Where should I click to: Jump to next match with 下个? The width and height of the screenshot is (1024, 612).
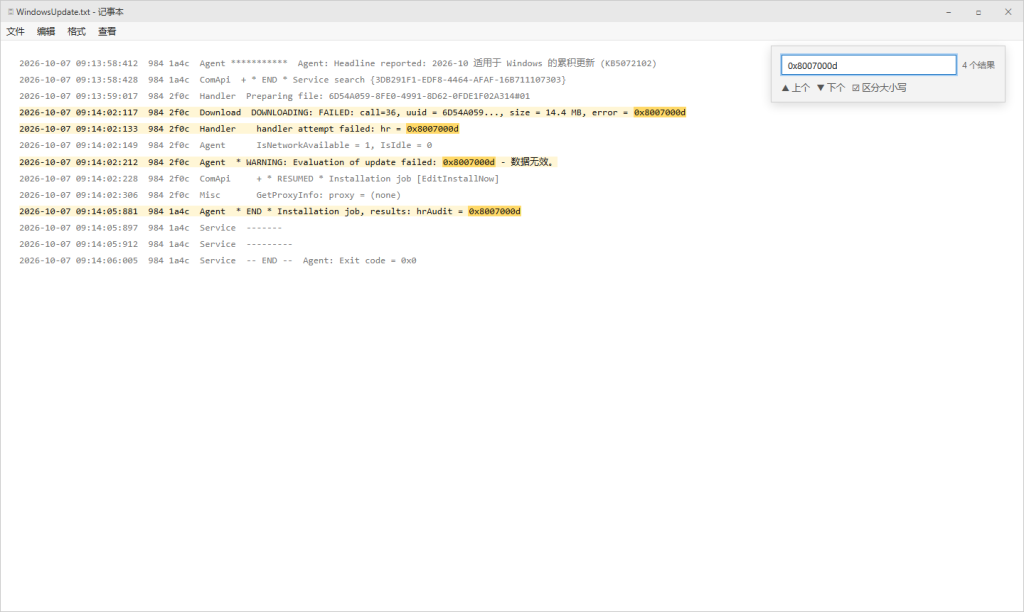831,88
